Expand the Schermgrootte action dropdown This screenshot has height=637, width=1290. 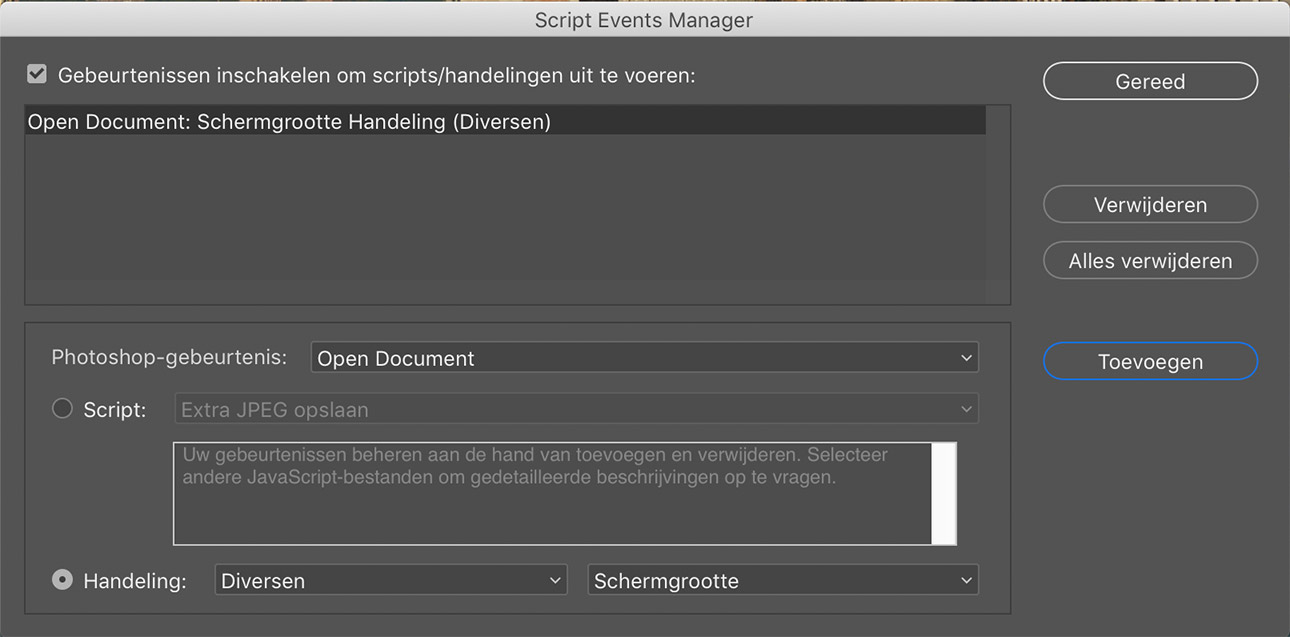coord(782,580)
